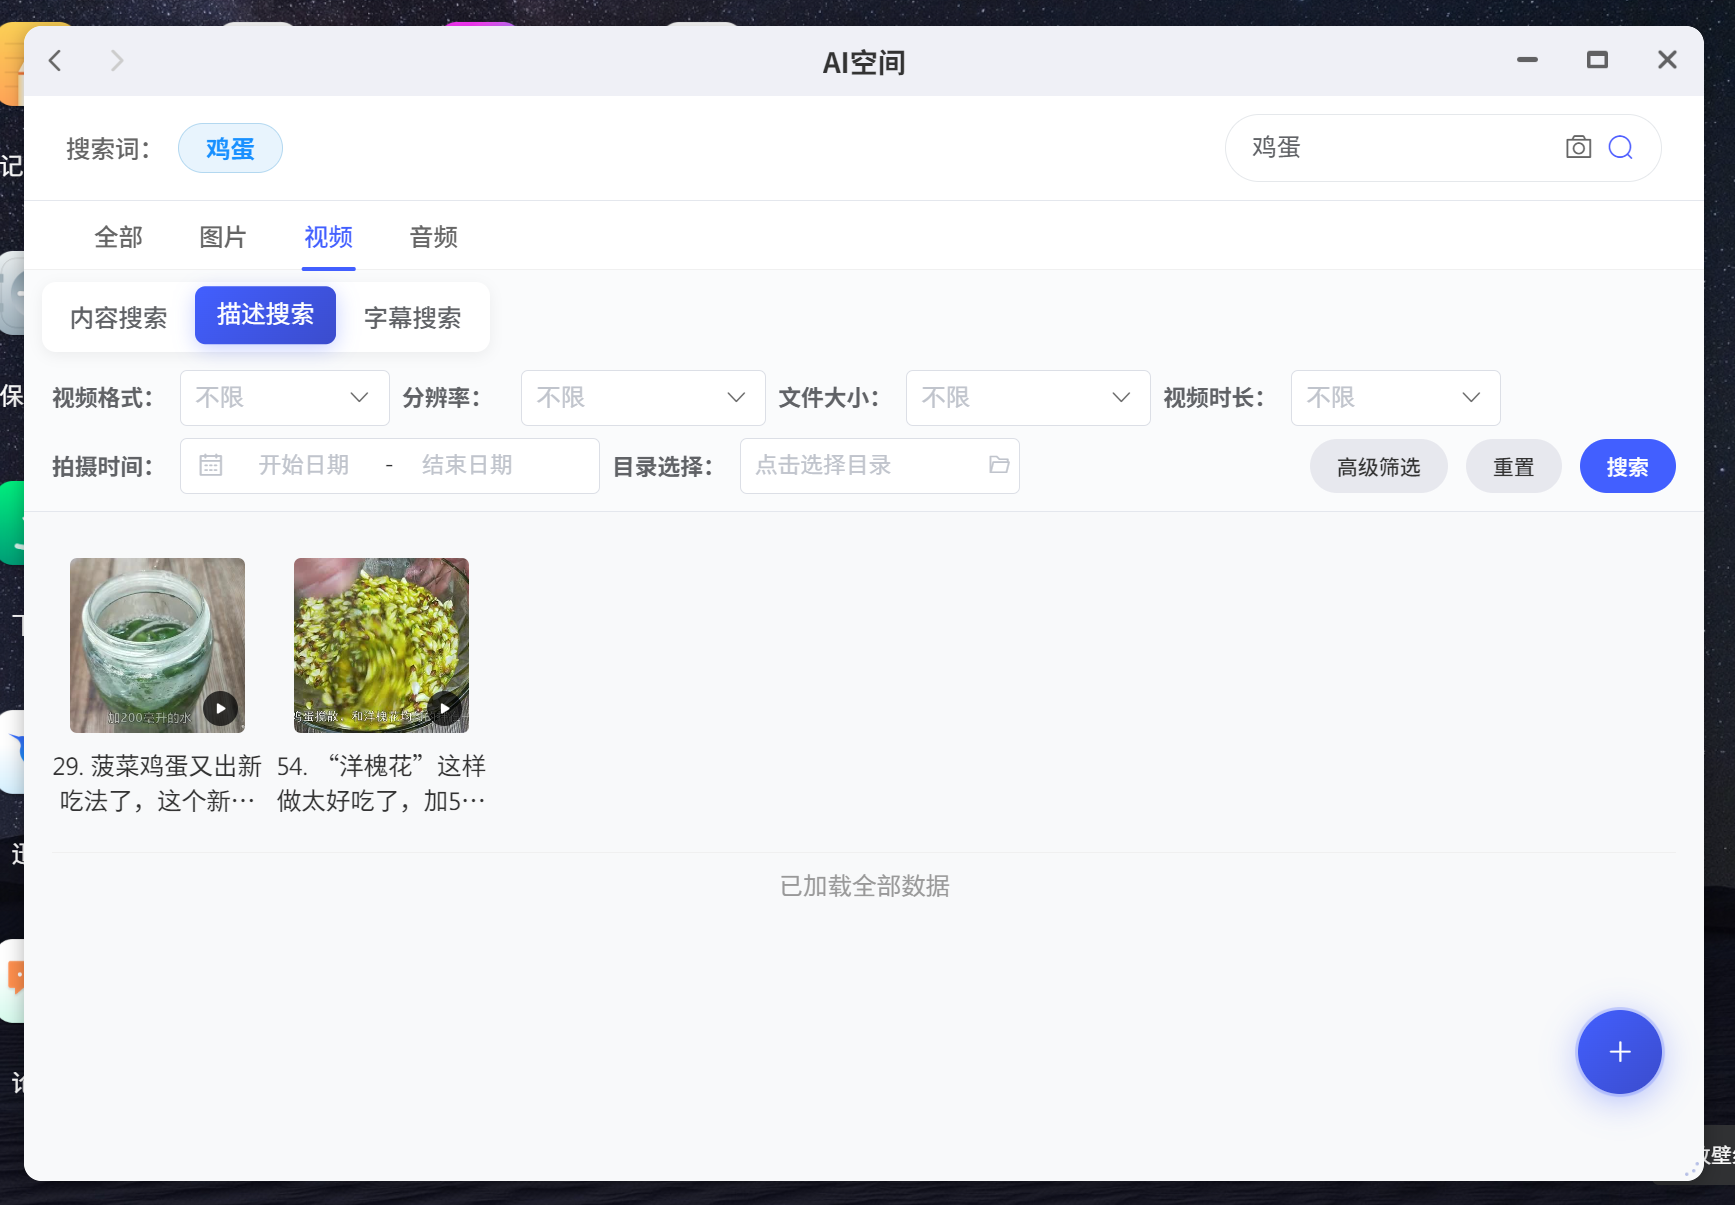
Task: Select 字幕搜索 mode
Action: [412, 318]
